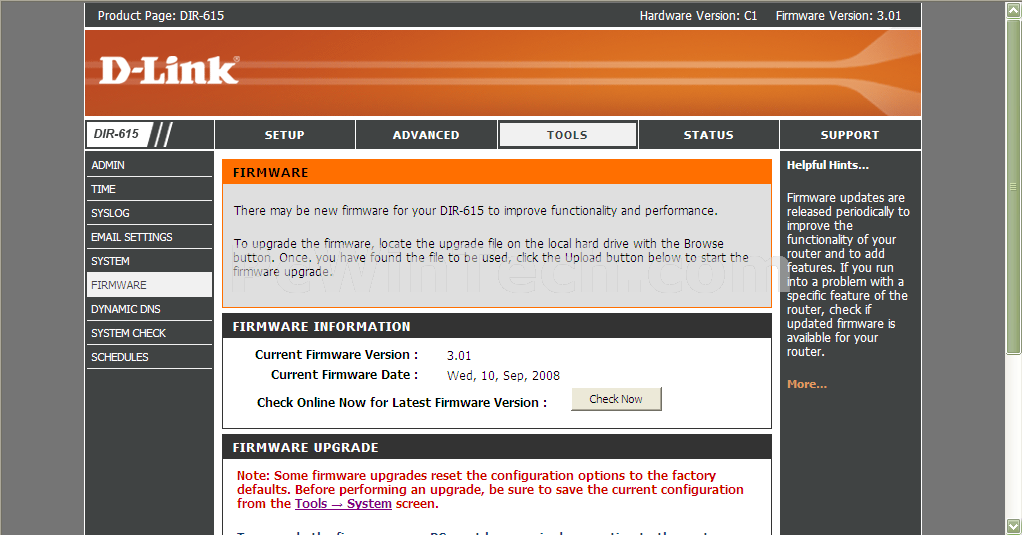Click 'Current Firmware Version :' label

(336, 355)
